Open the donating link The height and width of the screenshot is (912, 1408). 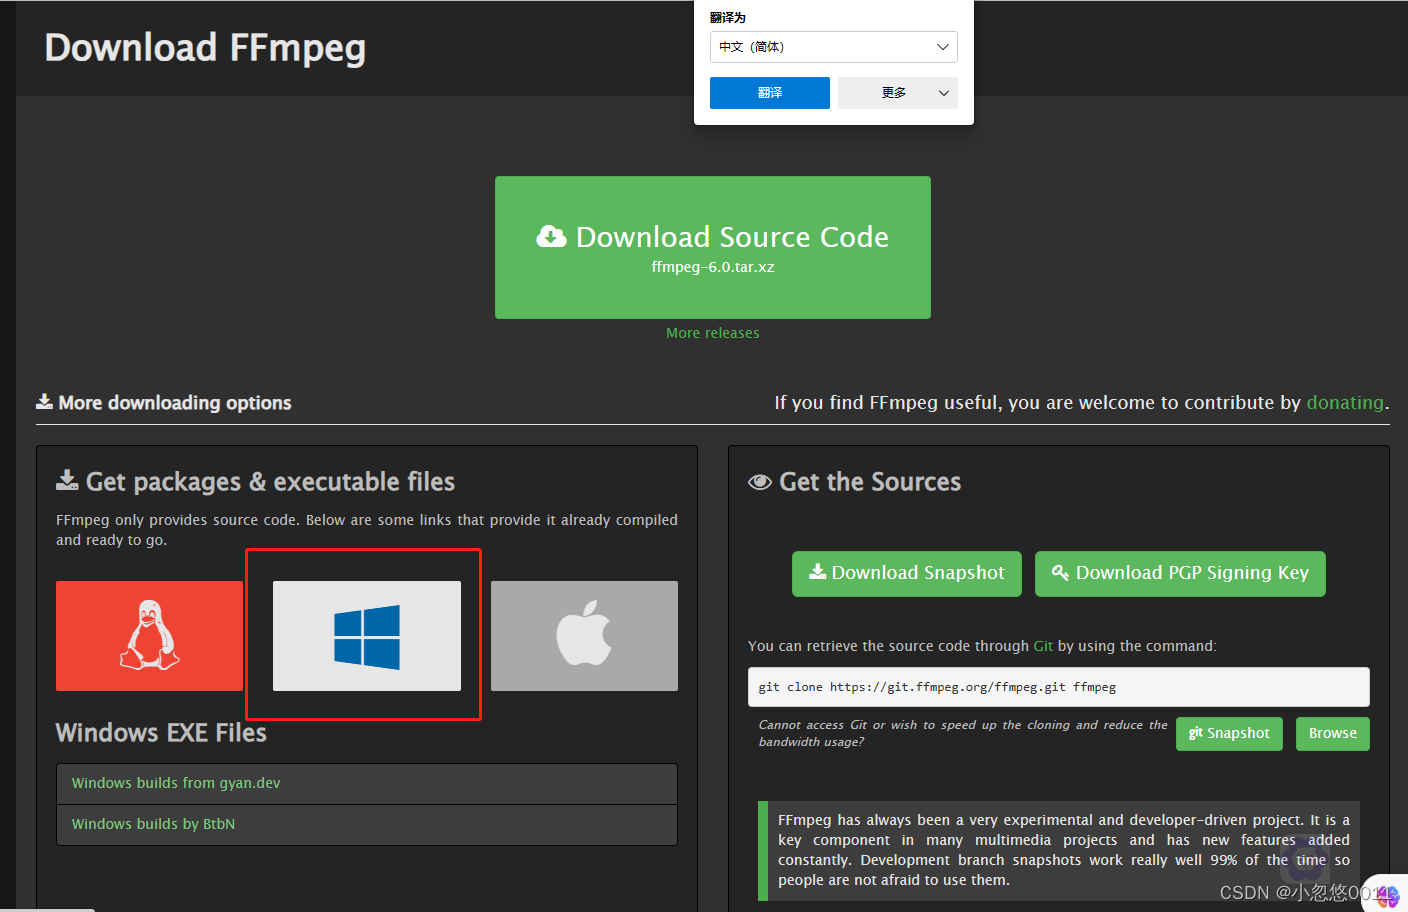click(1345, 402)
